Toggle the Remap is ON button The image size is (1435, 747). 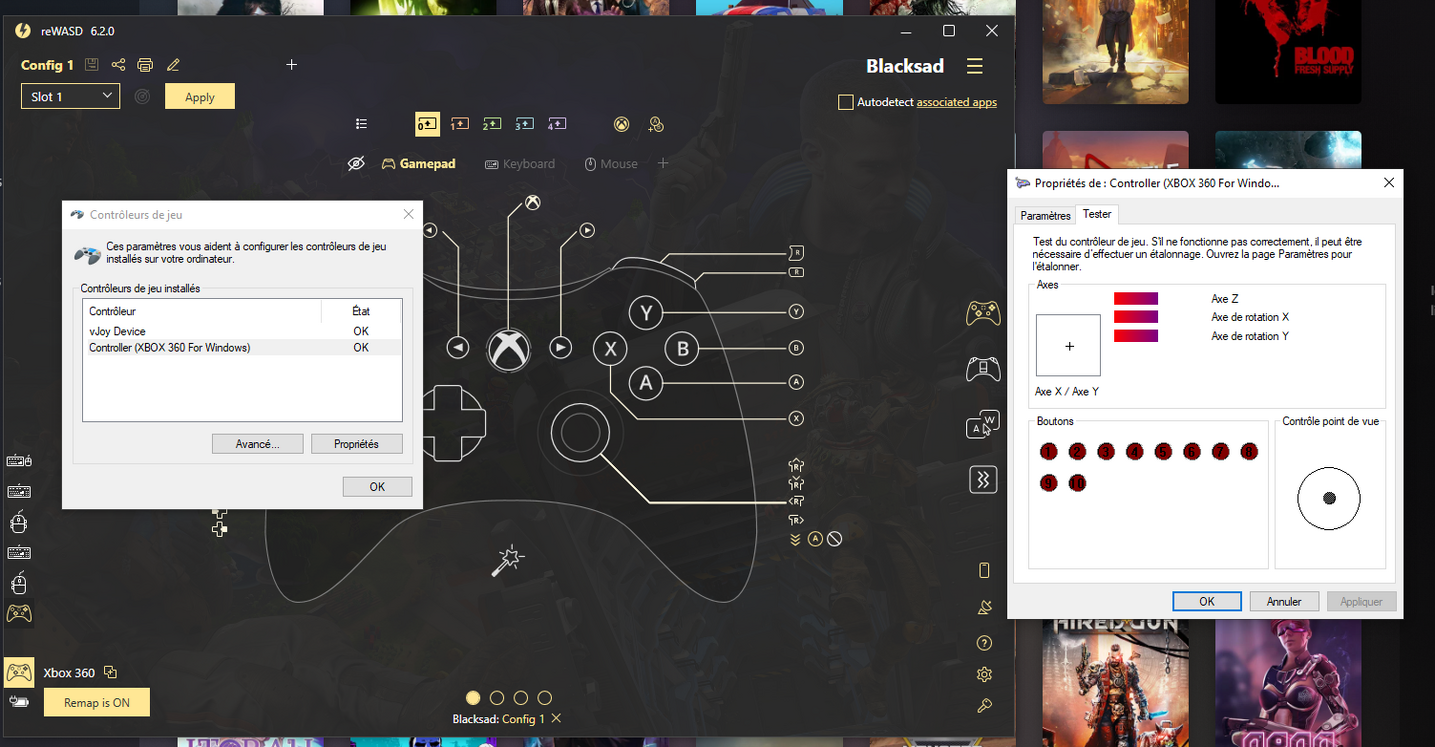(96, 703)
